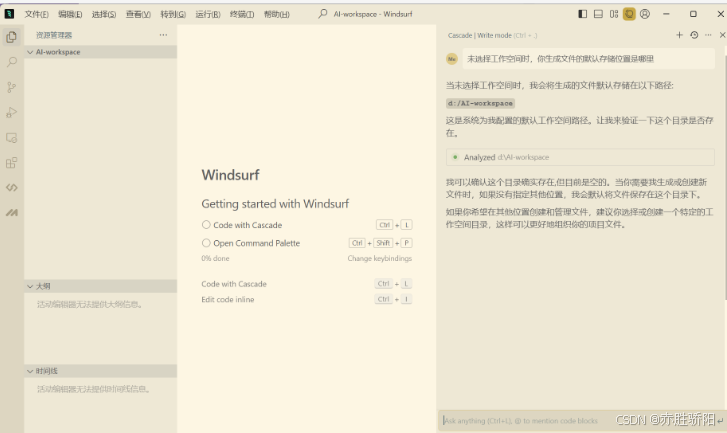Open the 帮助(H) menu
This screenshot has width=727, height=433.
pos(277,14)
